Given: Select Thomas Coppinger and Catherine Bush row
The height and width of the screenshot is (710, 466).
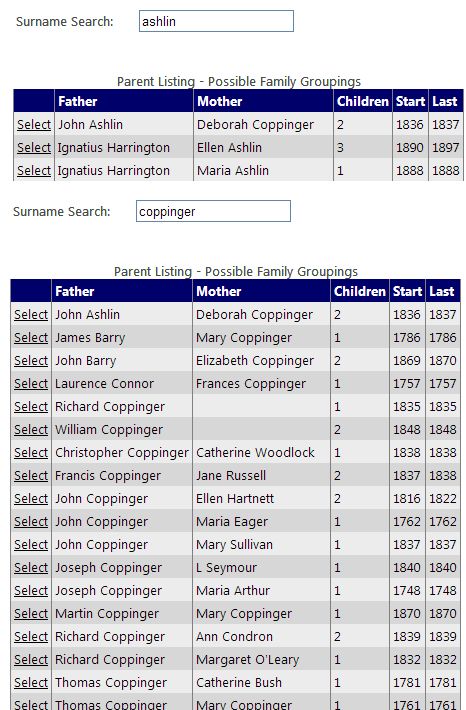Looking at the screenshot, I should (x=31, y=683).
